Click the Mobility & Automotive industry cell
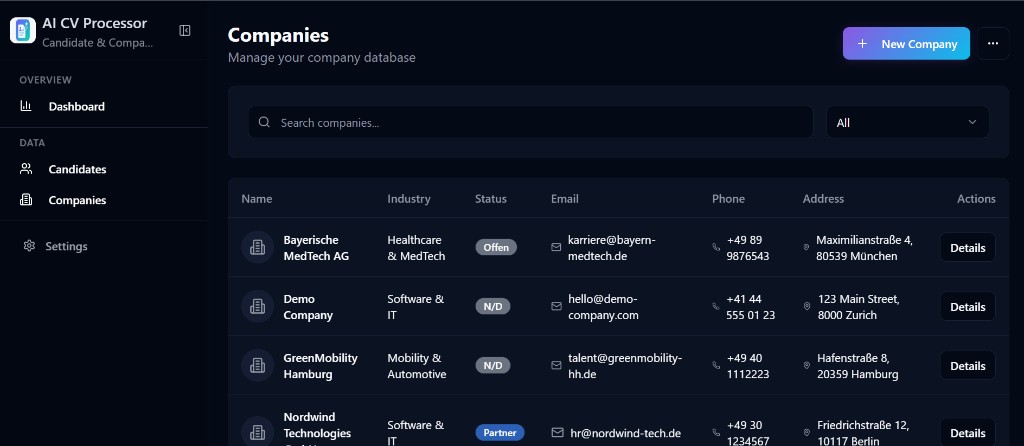The width and height of the screenshot is (1024, 446). click(x=417, y=366)
